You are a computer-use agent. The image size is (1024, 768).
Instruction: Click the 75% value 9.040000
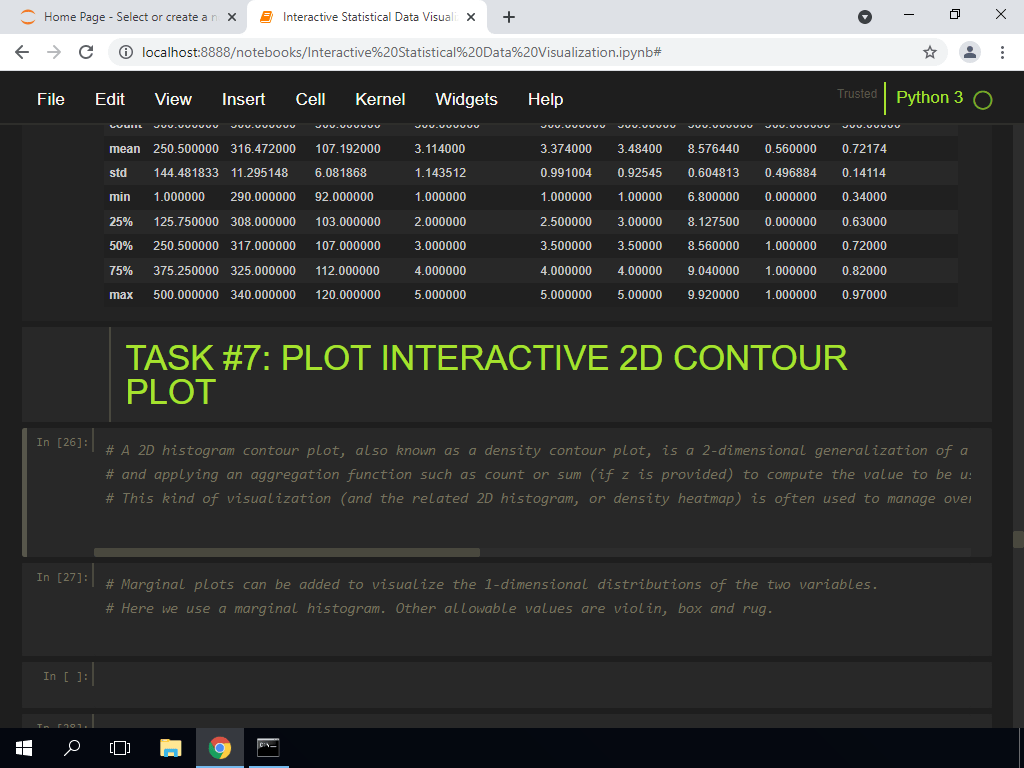(713, 271)
